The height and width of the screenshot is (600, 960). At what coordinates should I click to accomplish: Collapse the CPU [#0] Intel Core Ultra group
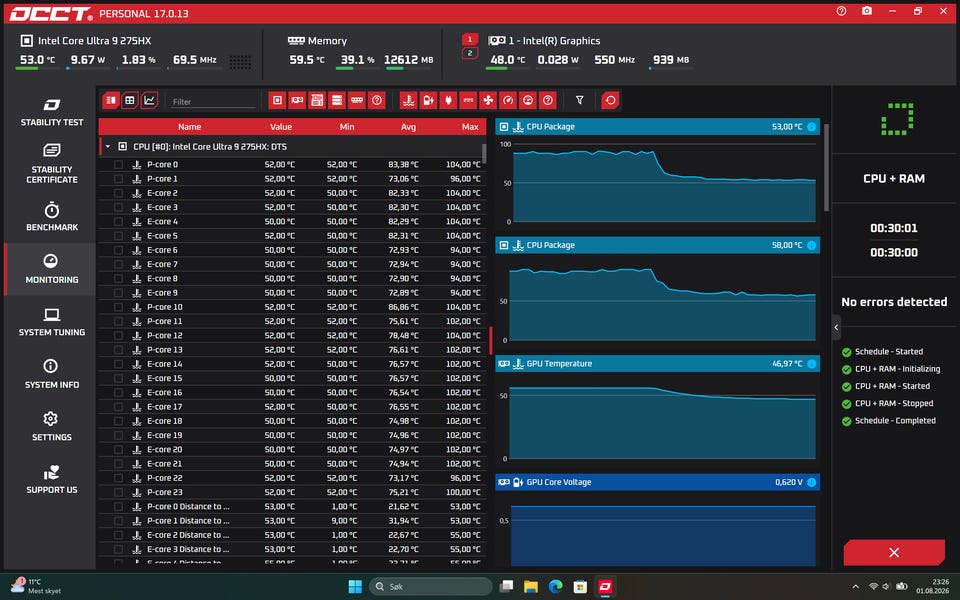(108, 147)
